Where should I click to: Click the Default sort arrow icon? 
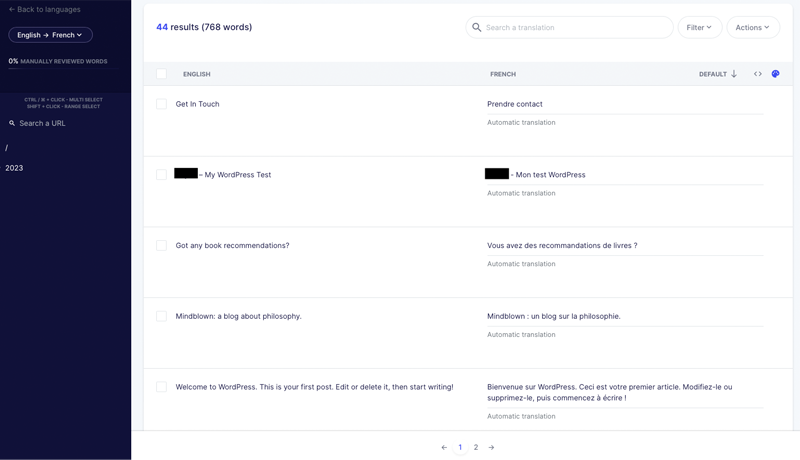pyautogui.click(x=734, y=74)
